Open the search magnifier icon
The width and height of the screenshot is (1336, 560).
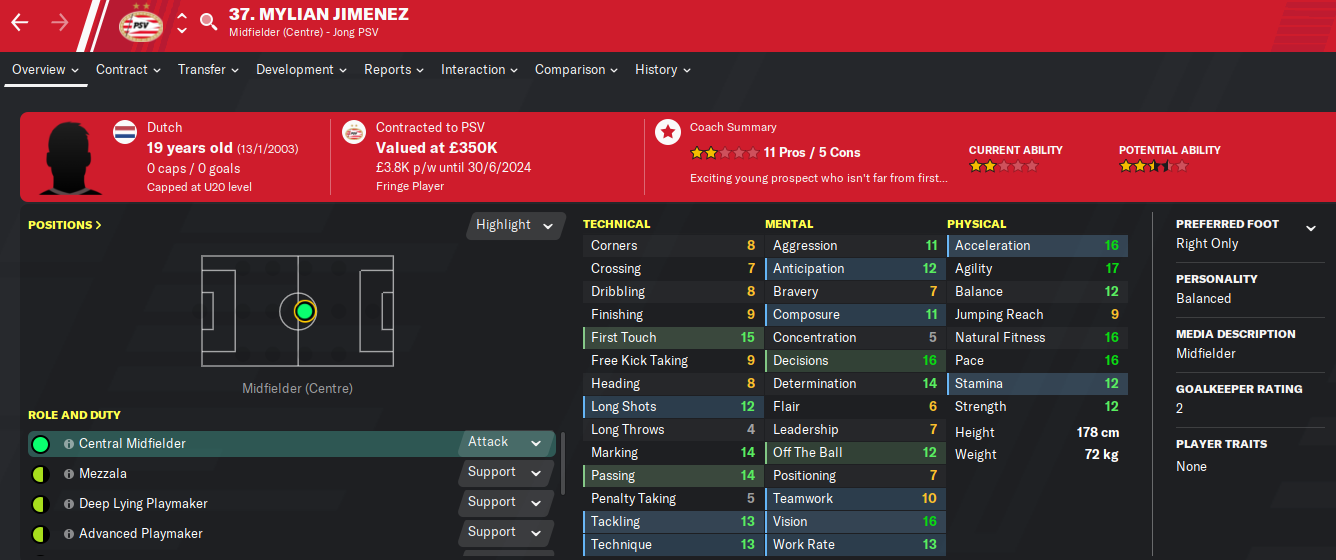pyautogui.click(x=208, y=21)
